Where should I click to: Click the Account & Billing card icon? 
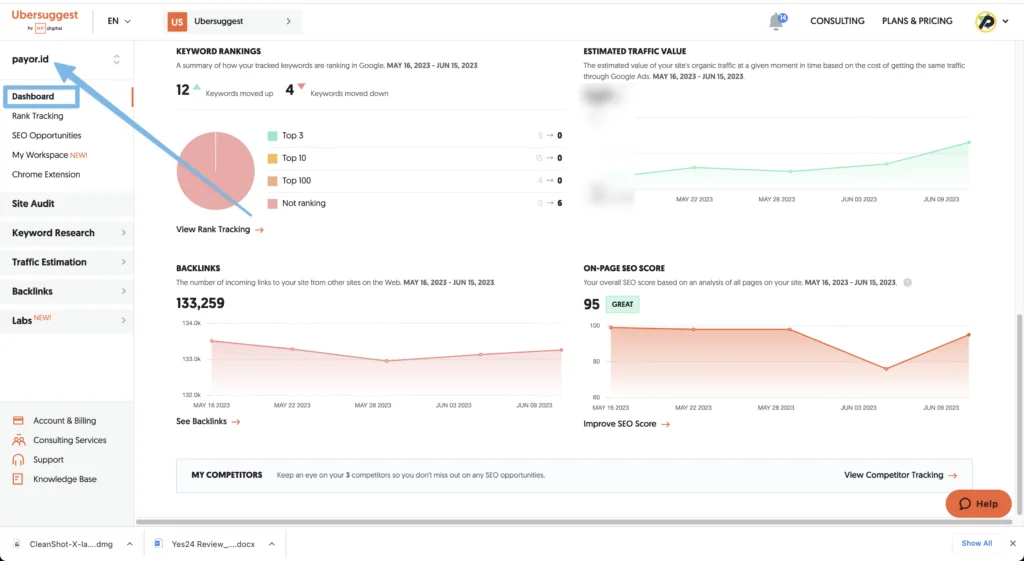pyautogui.click(x=18, y=421)
